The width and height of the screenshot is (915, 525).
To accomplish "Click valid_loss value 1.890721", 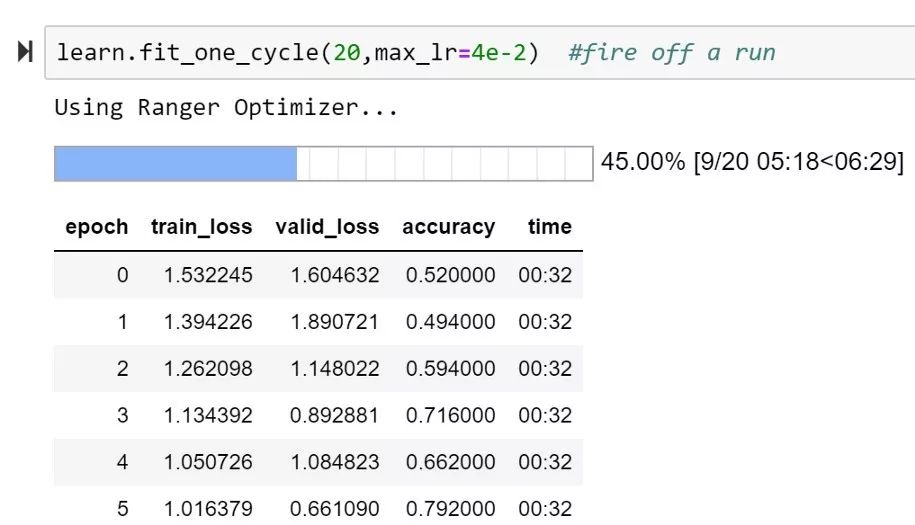I will (x=335, y=322).
